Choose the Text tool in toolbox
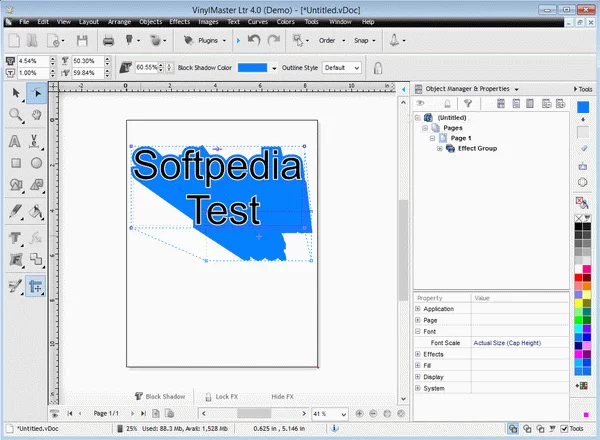This screenshot has width=600, height=440. click(16, 139)
